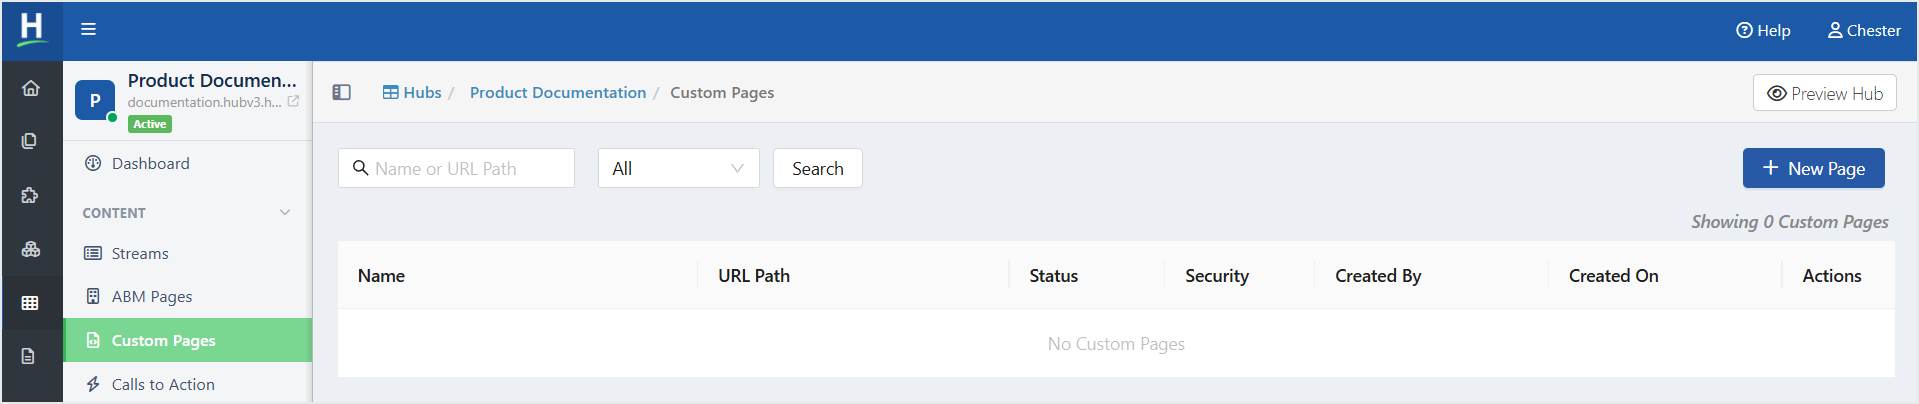Open the All status filter dropdown
The image size is (1919, 404).
(x=678, y=168)
